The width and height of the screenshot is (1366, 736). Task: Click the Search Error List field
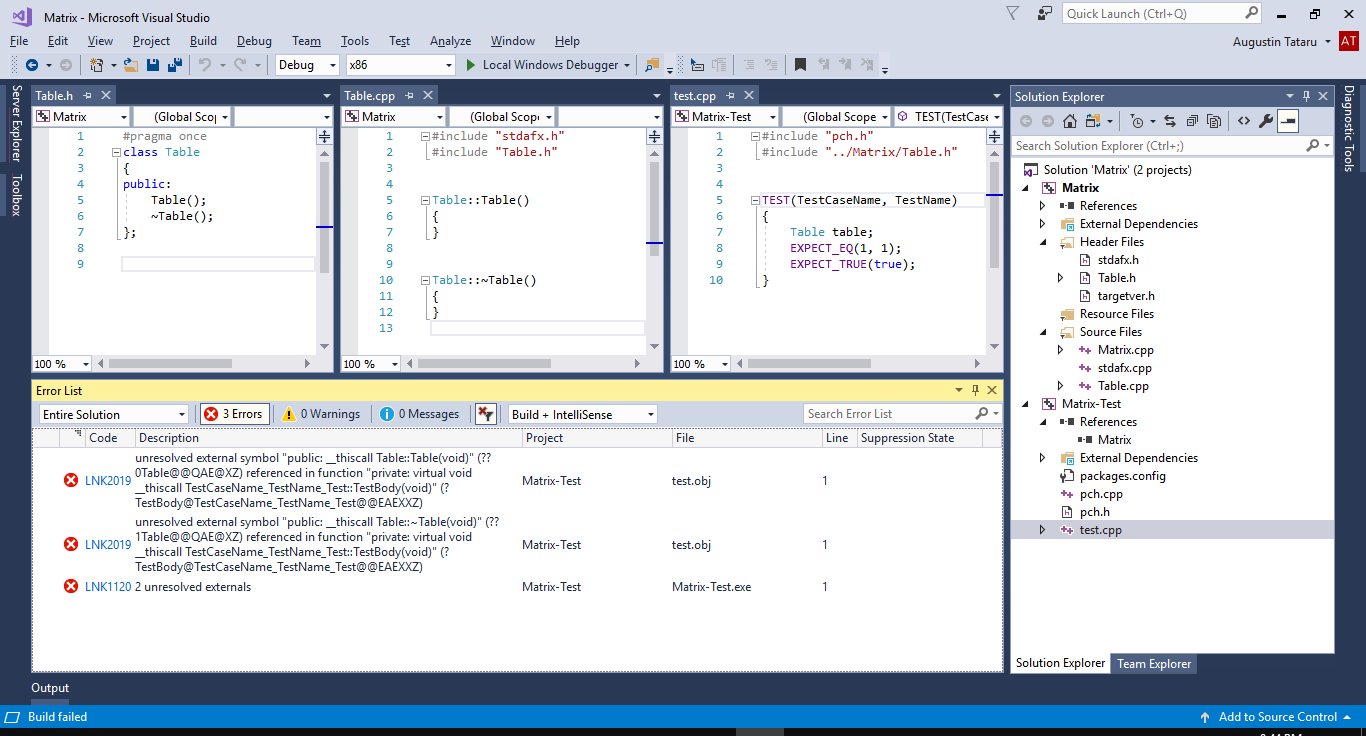point(888,414)
